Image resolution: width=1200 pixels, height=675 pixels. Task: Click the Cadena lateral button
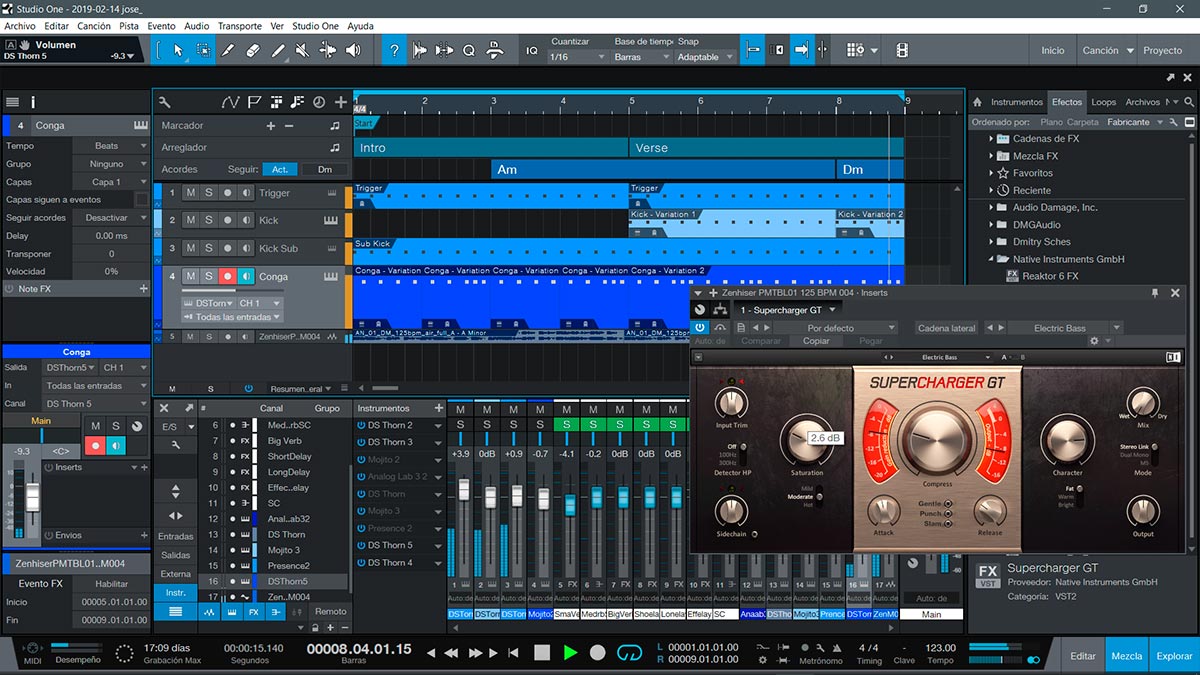946,328
